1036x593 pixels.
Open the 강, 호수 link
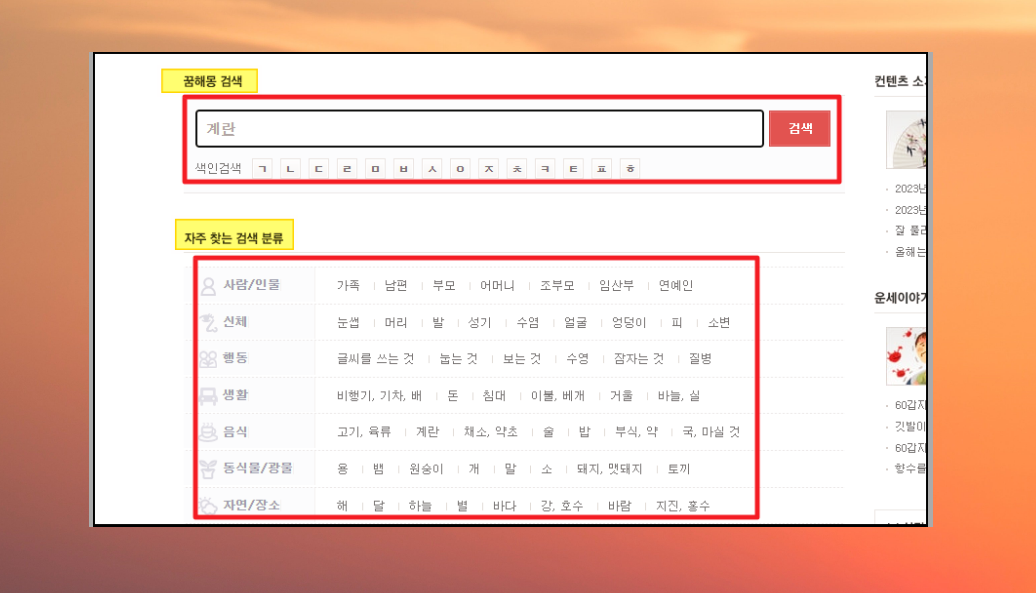pos(562,506)
